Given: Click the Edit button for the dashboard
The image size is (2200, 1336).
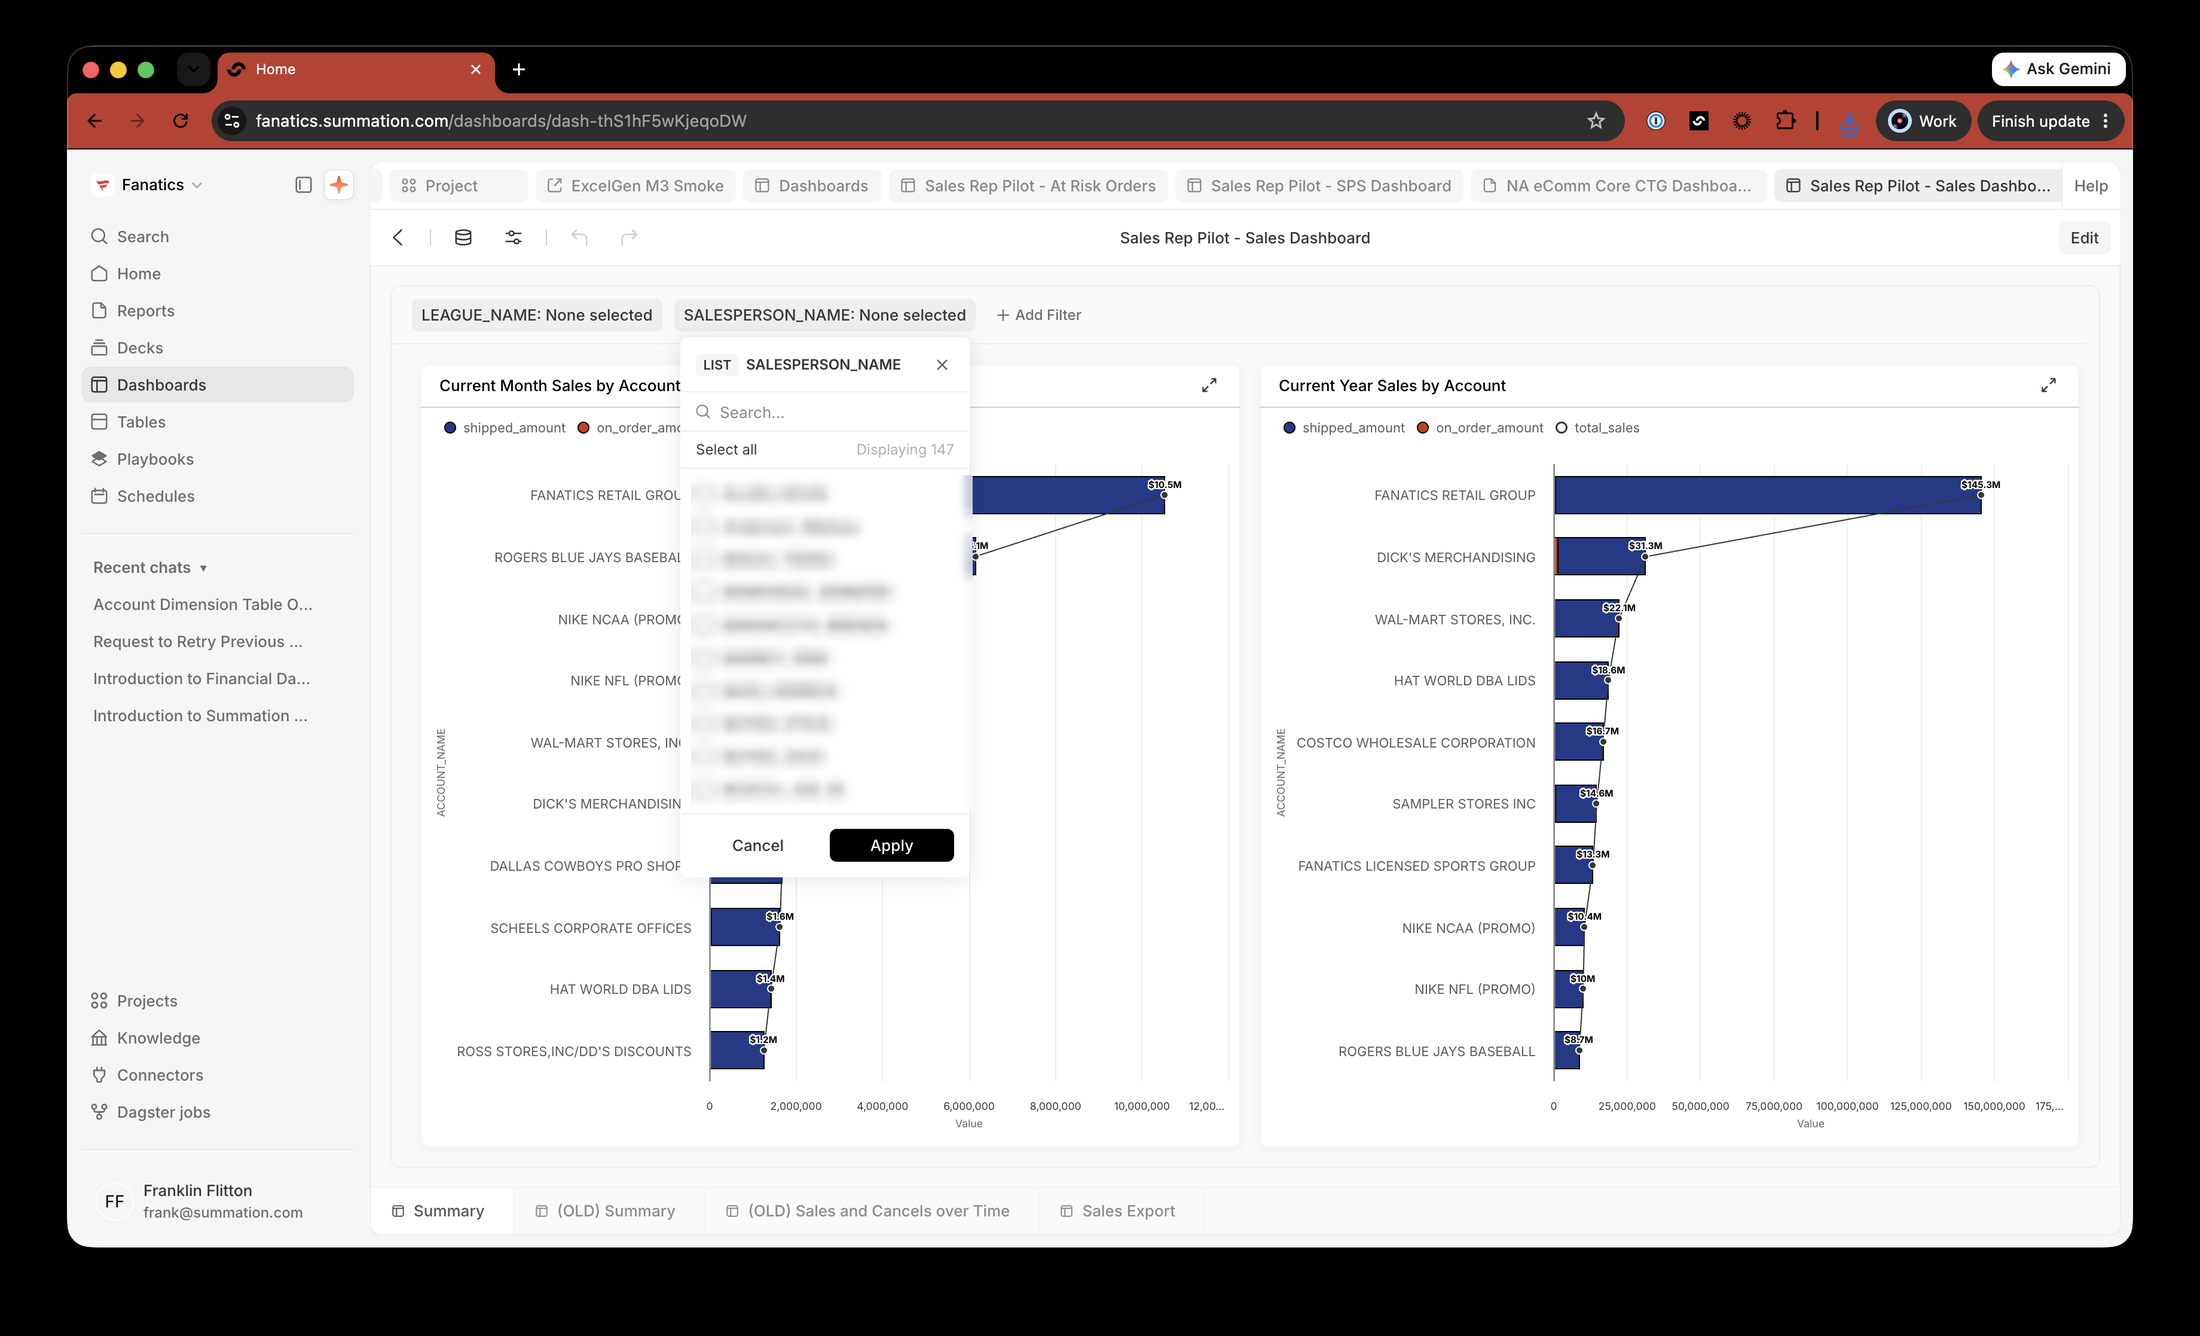Looking at the screenshot, I should click(x=2084, y=238).
